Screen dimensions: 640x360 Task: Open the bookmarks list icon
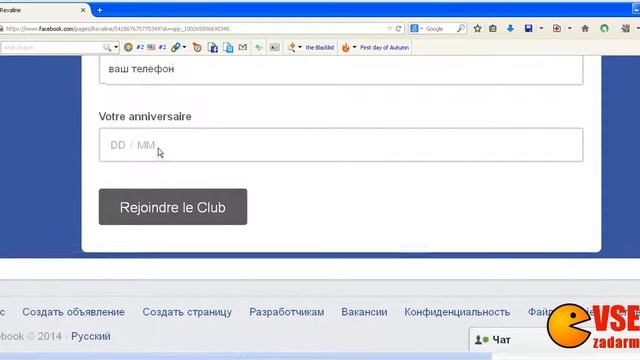tap(493, 29)
